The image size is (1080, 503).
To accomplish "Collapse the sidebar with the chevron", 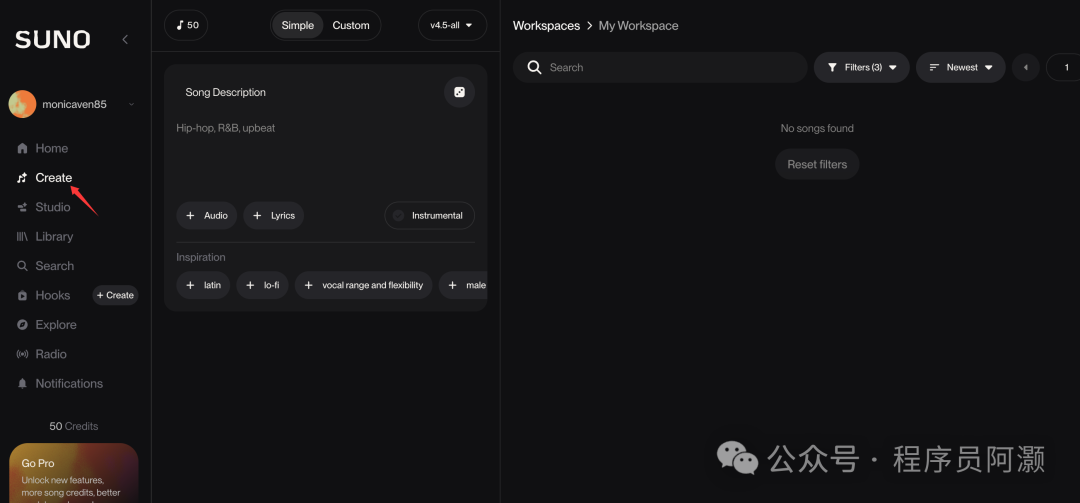I will 125,40.
